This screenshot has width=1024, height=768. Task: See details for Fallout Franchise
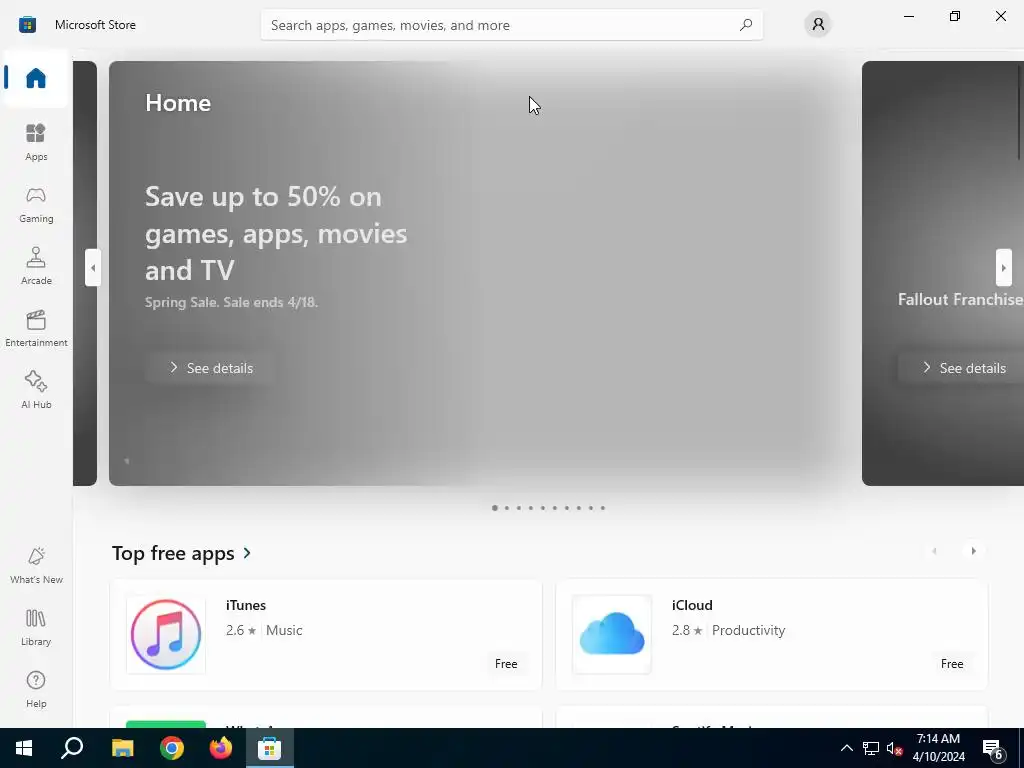963,368
